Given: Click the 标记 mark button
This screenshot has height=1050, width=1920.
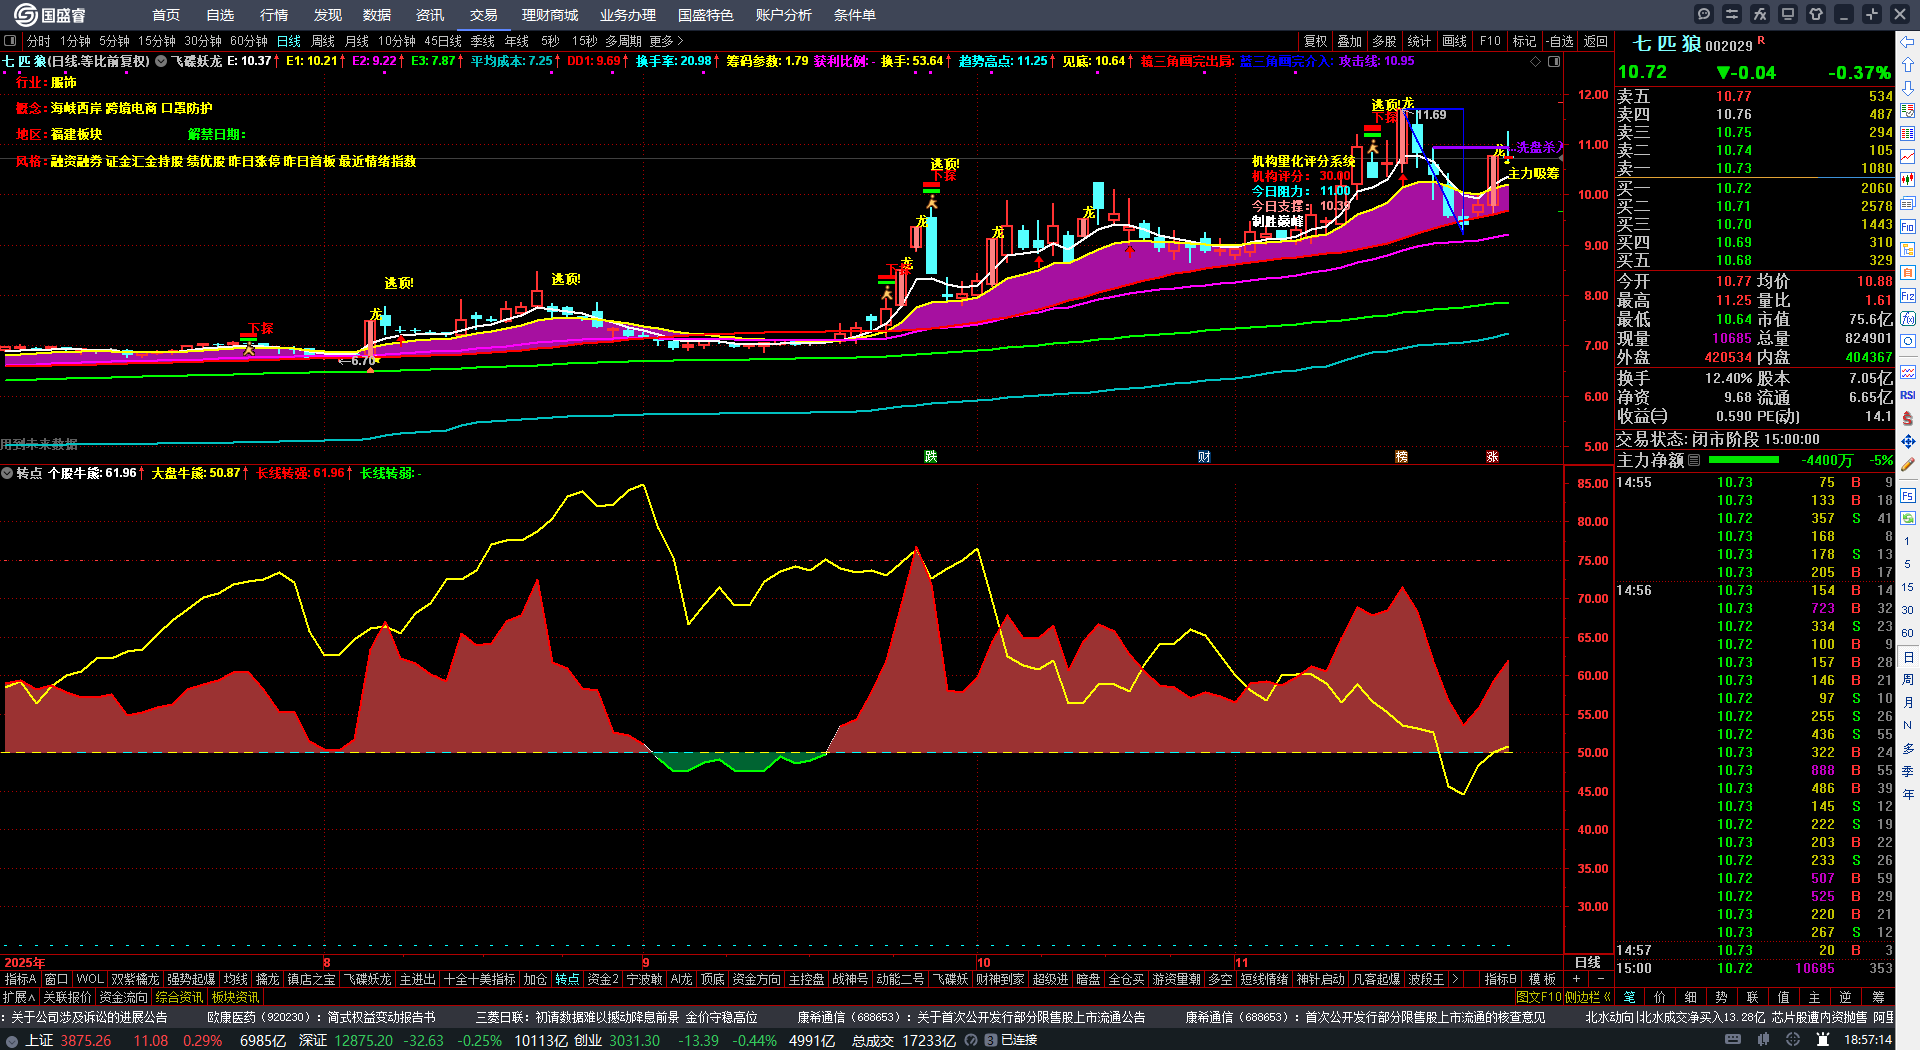Looking at the screenshot, I should (1524, 41).
